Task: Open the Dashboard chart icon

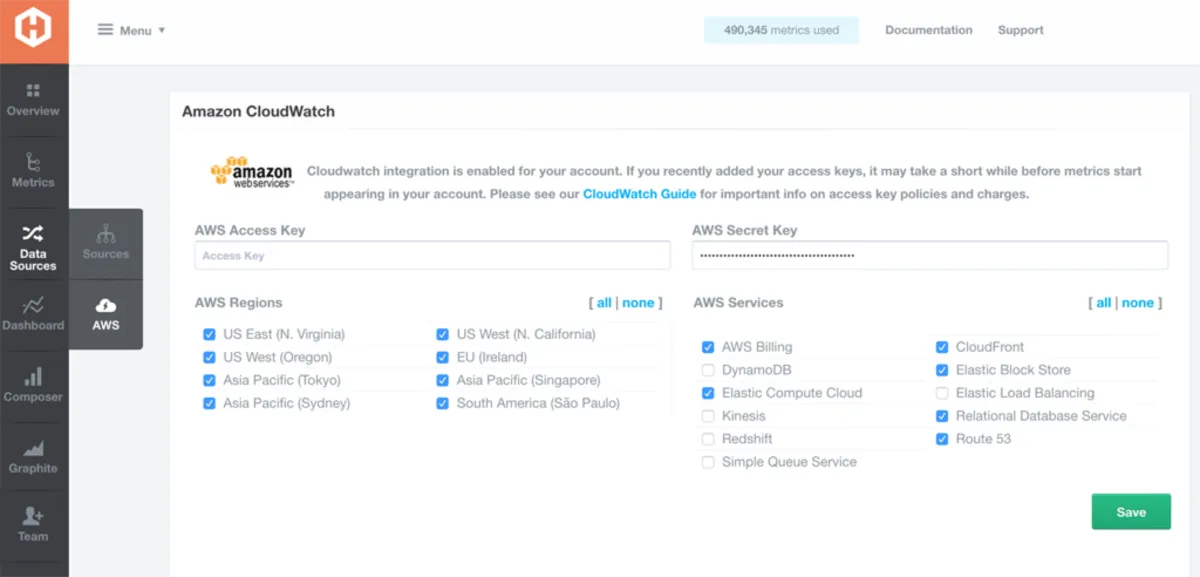Action: click(x=33, y=306)
